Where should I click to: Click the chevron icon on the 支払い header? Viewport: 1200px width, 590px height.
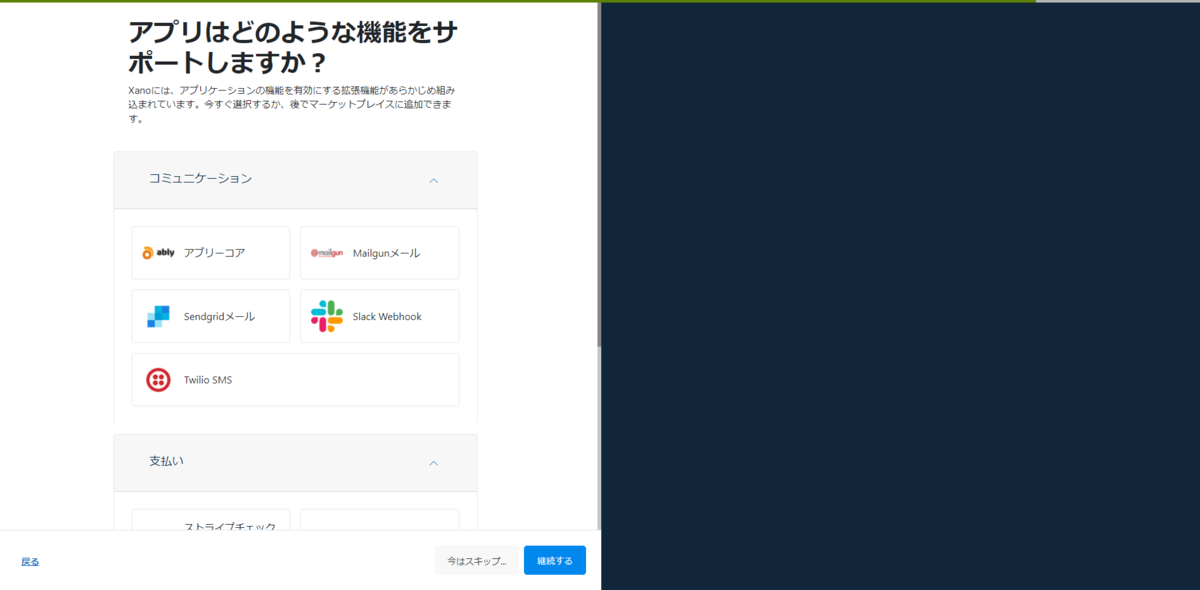[434, 463]
